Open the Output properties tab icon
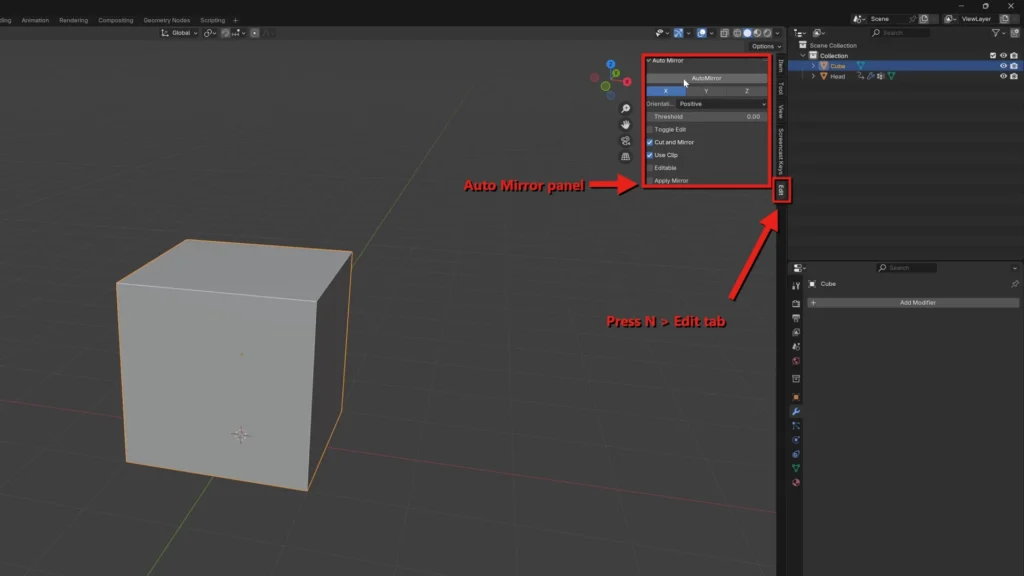 [x=795, y=318]
